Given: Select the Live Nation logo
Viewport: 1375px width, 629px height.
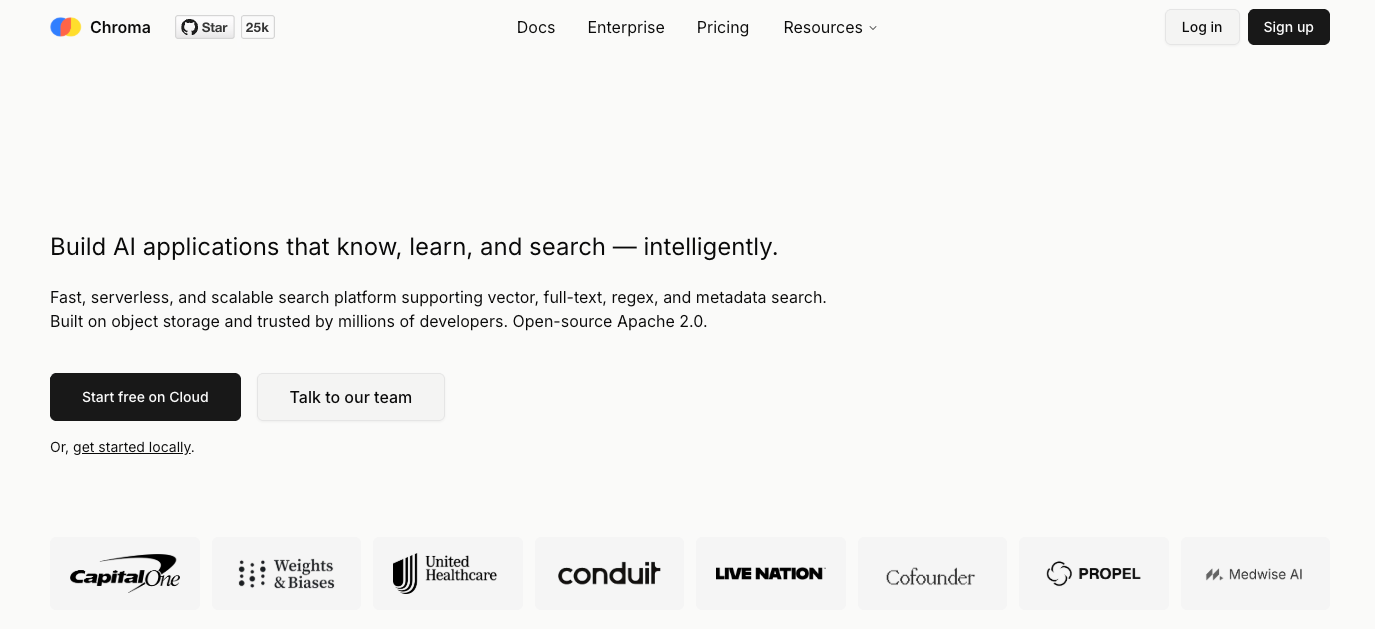Looking at the screenshot, I should click(x=770, y=574).
